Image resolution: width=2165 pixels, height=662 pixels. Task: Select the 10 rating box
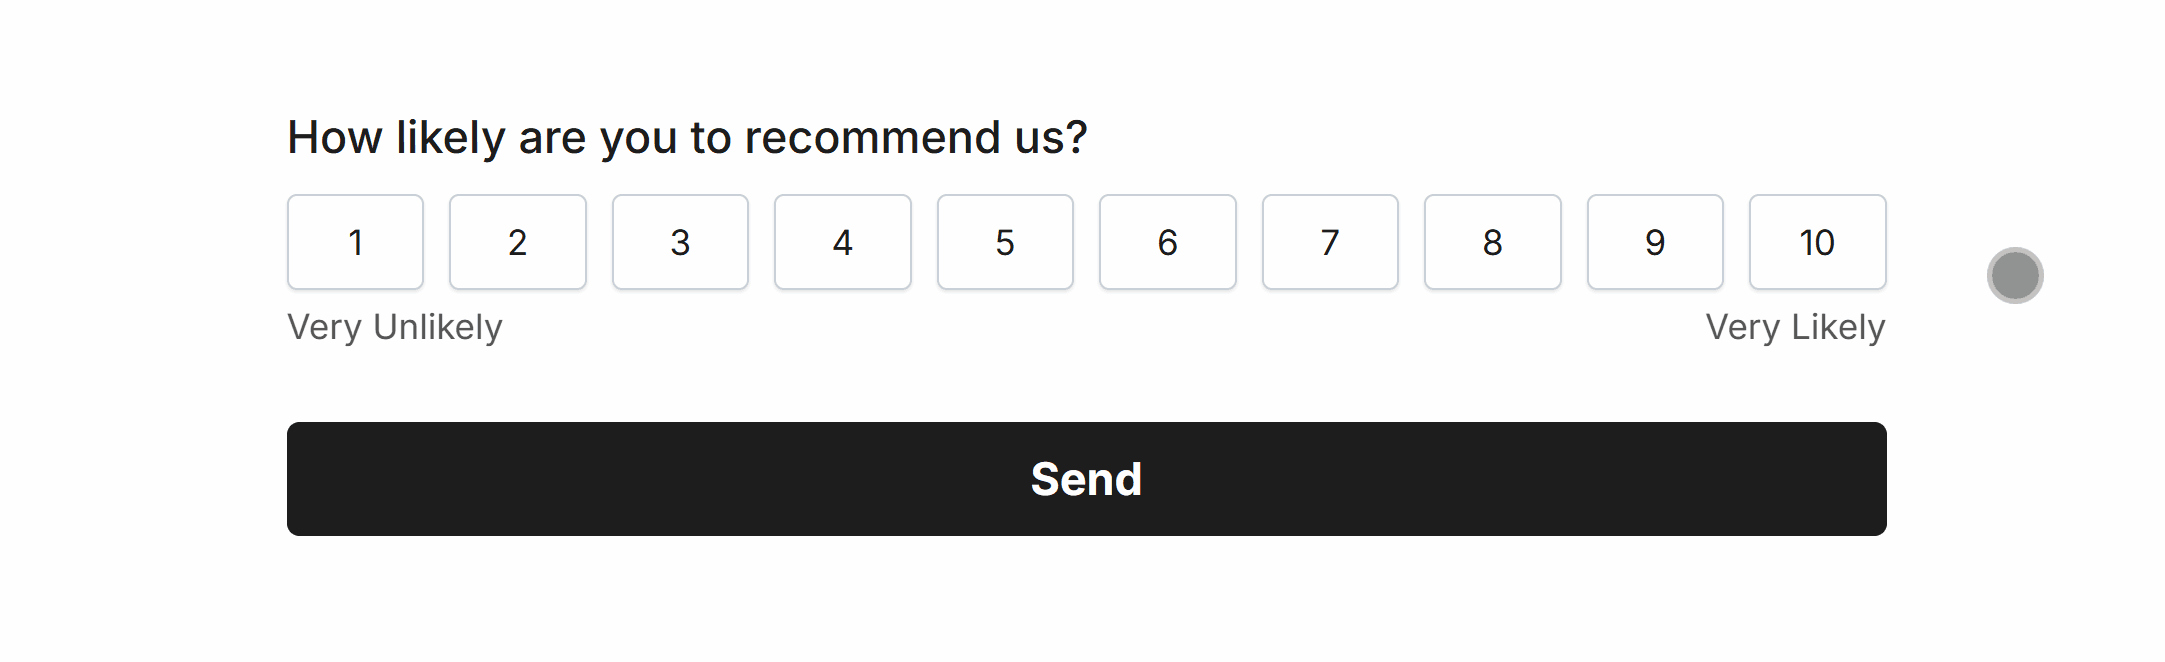tap(1818, 242)
